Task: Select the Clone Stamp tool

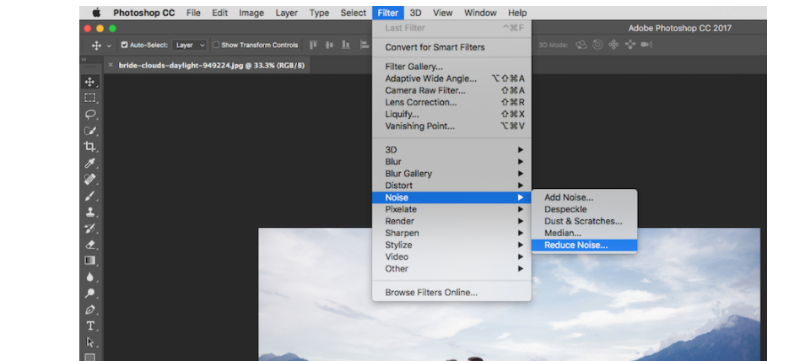Action: coord(90,212)
